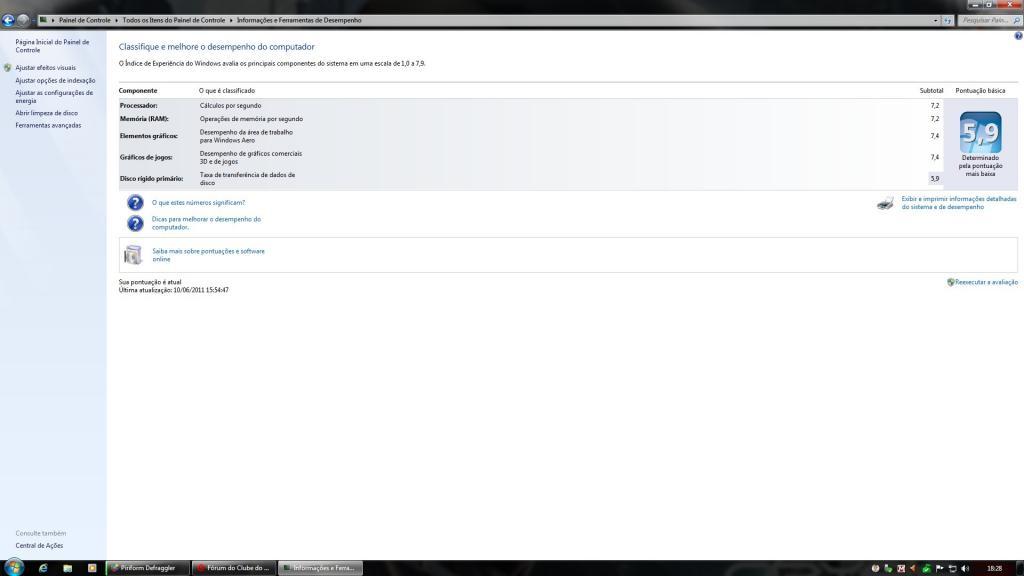Open Windows Explorer folder icon in taskbar
This screenshot has height=576, width=1024.
click(67, 568)
